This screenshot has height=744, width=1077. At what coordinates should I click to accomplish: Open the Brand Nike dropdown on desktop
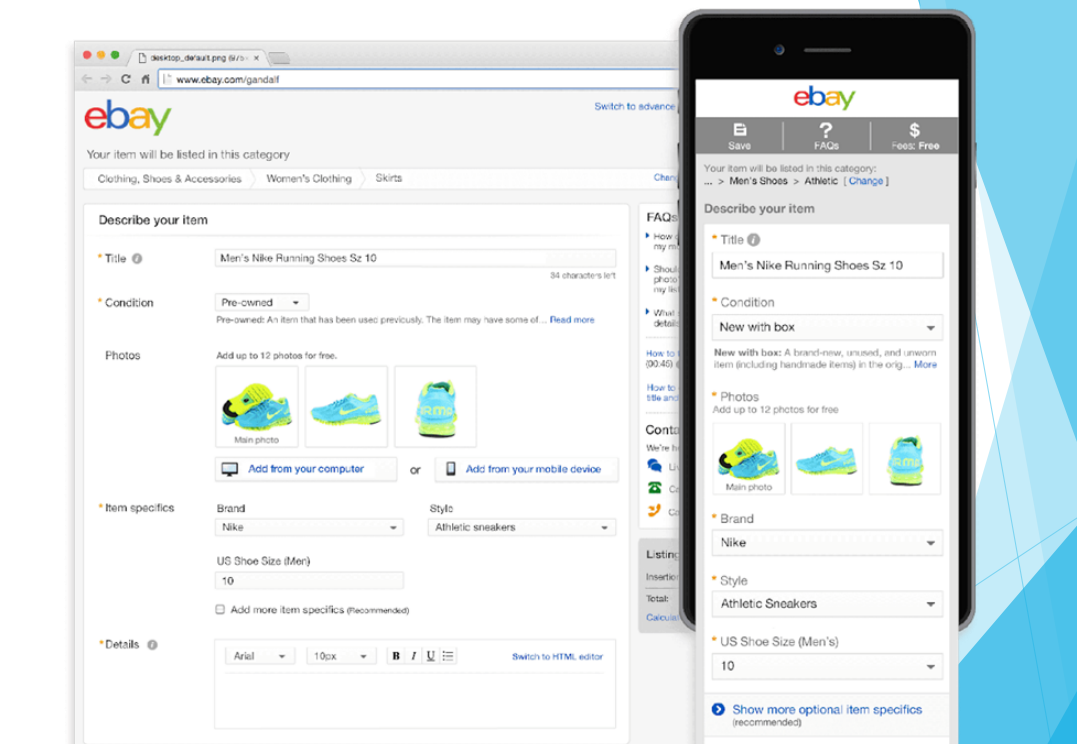coord(309,528)
